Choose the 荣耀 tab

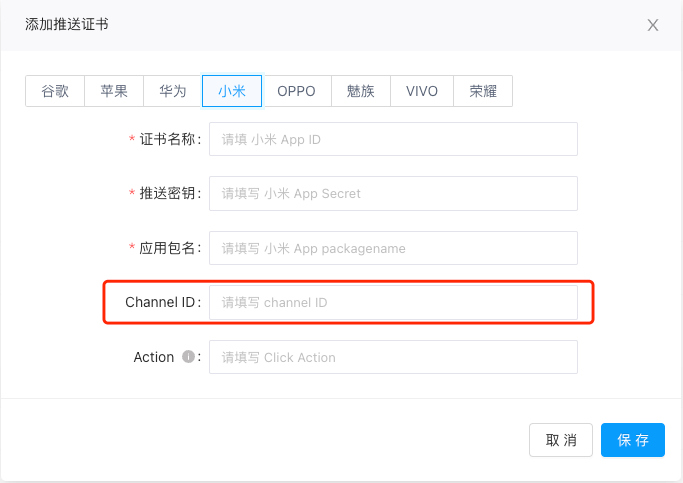pos(483,91)
